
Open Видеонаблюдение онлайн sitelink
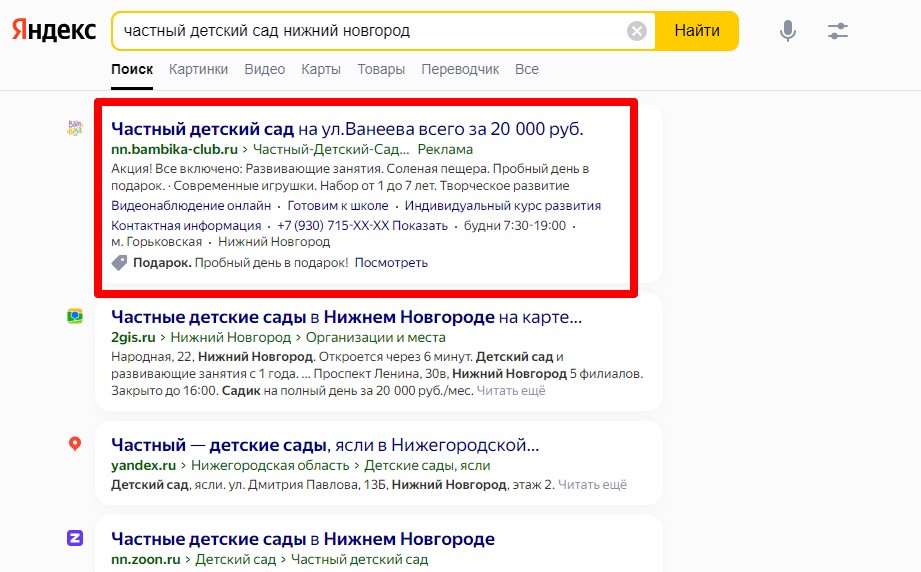(191, 206)
